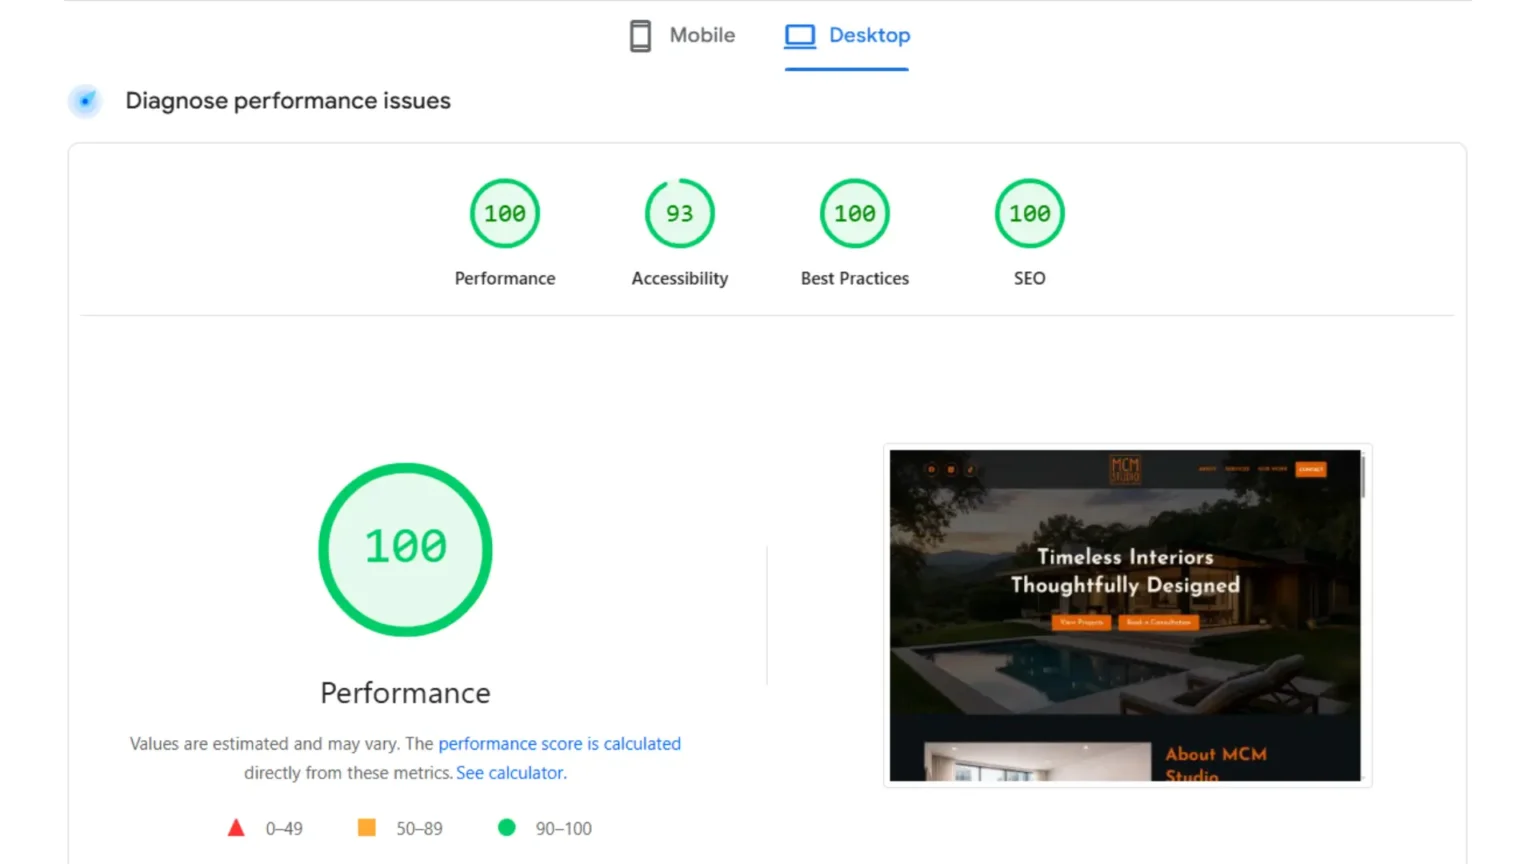Switch to the Mobile tab
The image size is (1536, 864).
682,36
